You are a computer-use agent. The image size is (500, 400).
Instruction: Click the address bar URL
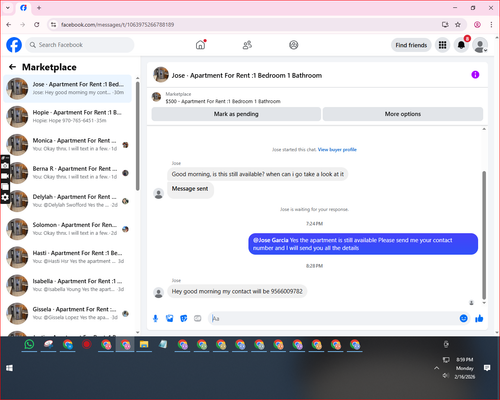tap(117, 25)
